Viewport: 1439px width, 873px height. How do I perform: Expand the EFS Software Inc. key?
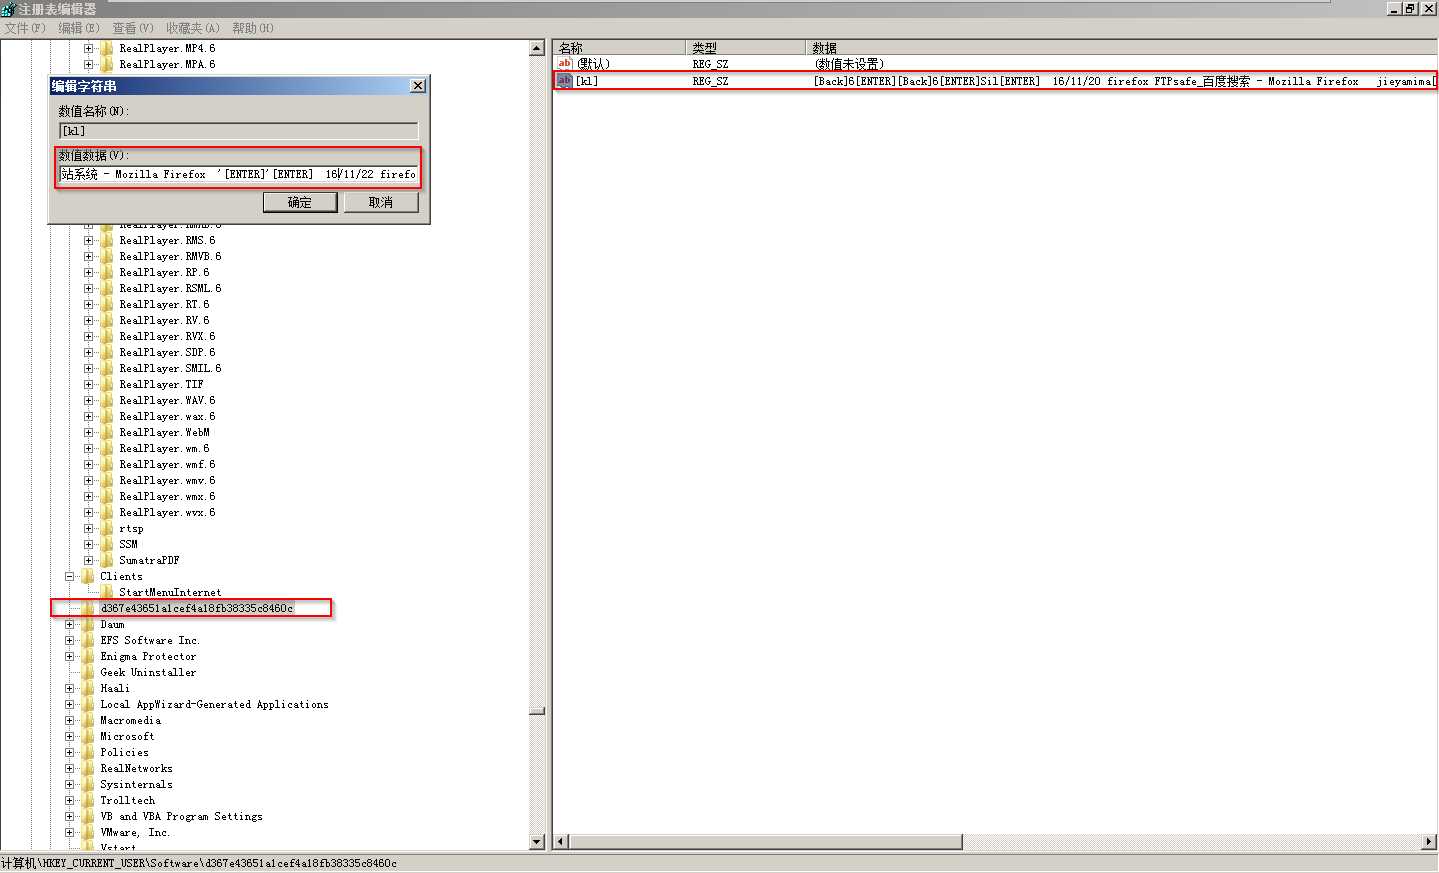(69, 640)
